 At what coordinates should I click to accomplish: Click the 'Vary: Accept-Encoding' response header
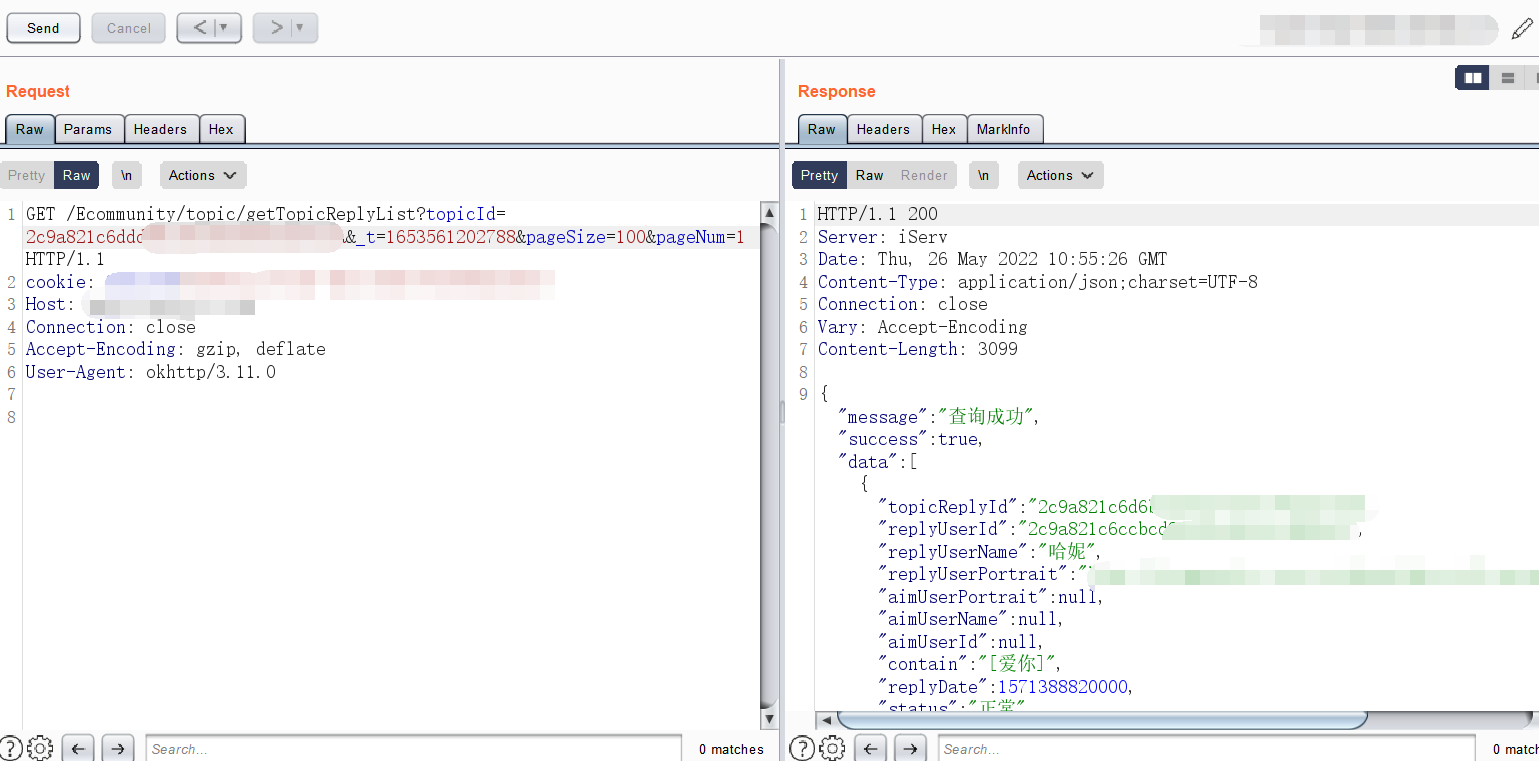pos(923,327)
